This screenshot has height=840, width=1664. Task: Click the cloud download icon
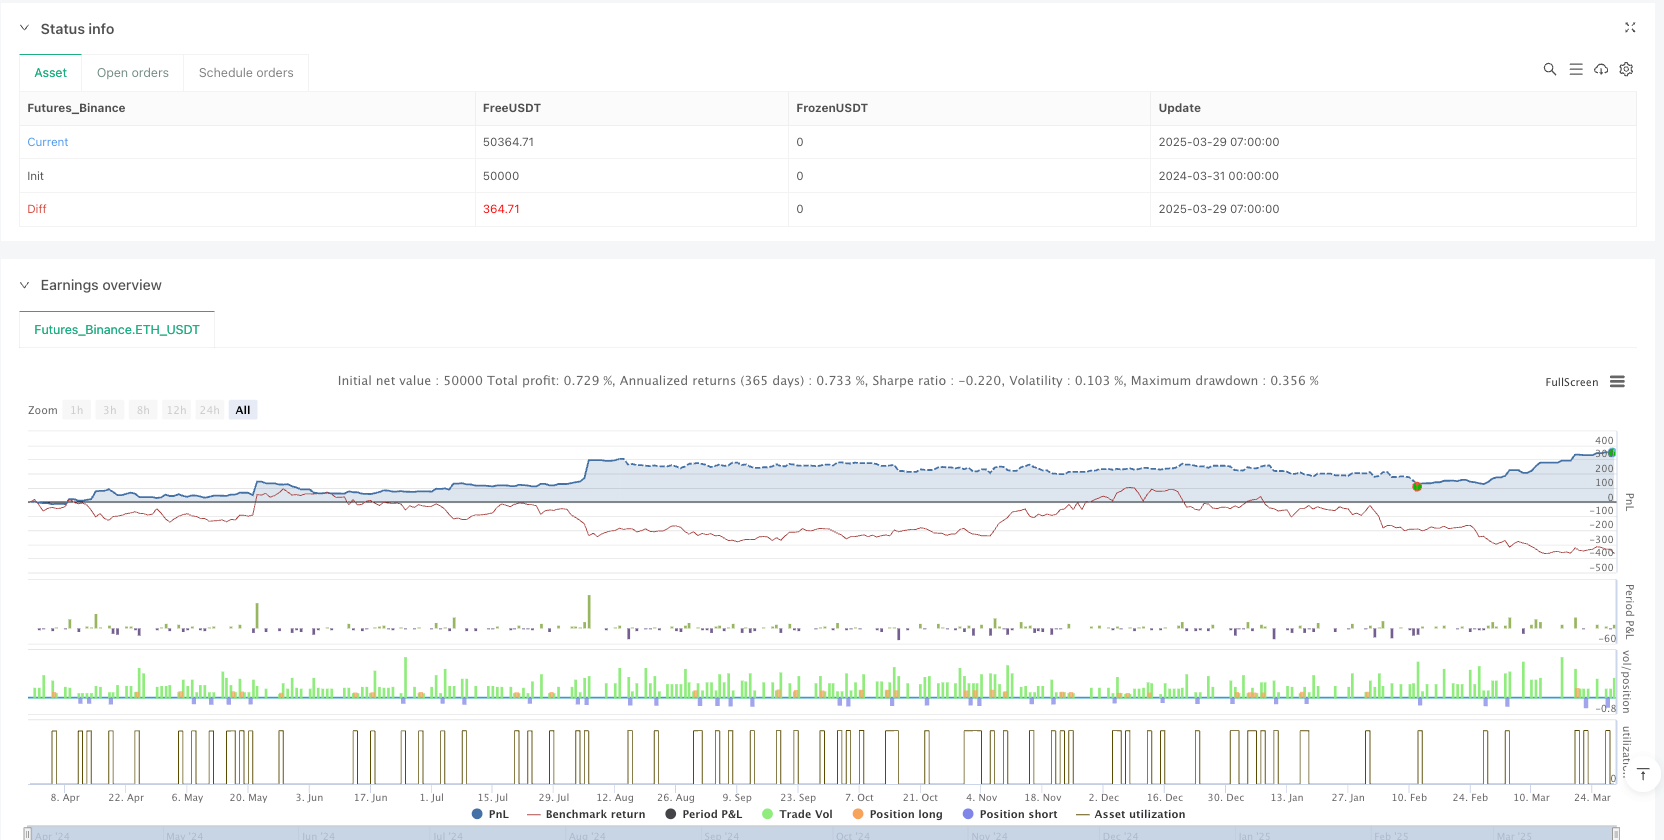(1601, 69)
